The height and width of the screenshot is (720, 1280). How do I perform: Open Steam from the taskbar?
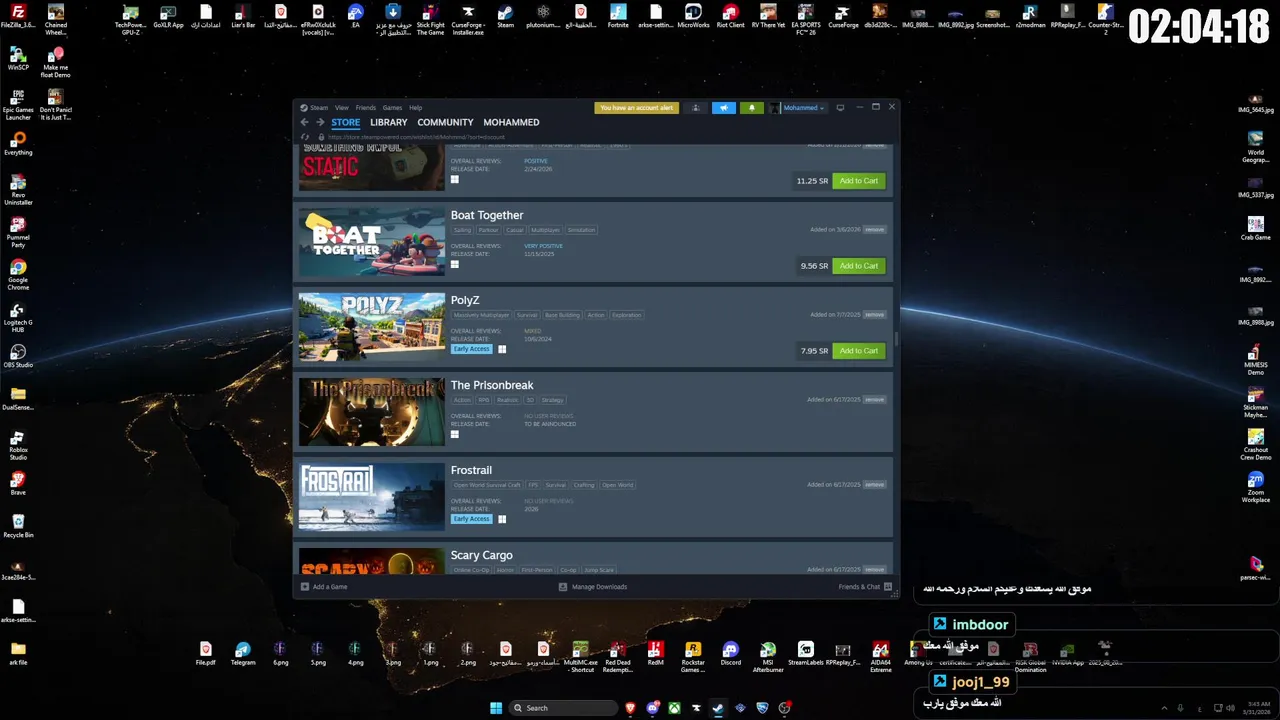[x=718, y=708]
